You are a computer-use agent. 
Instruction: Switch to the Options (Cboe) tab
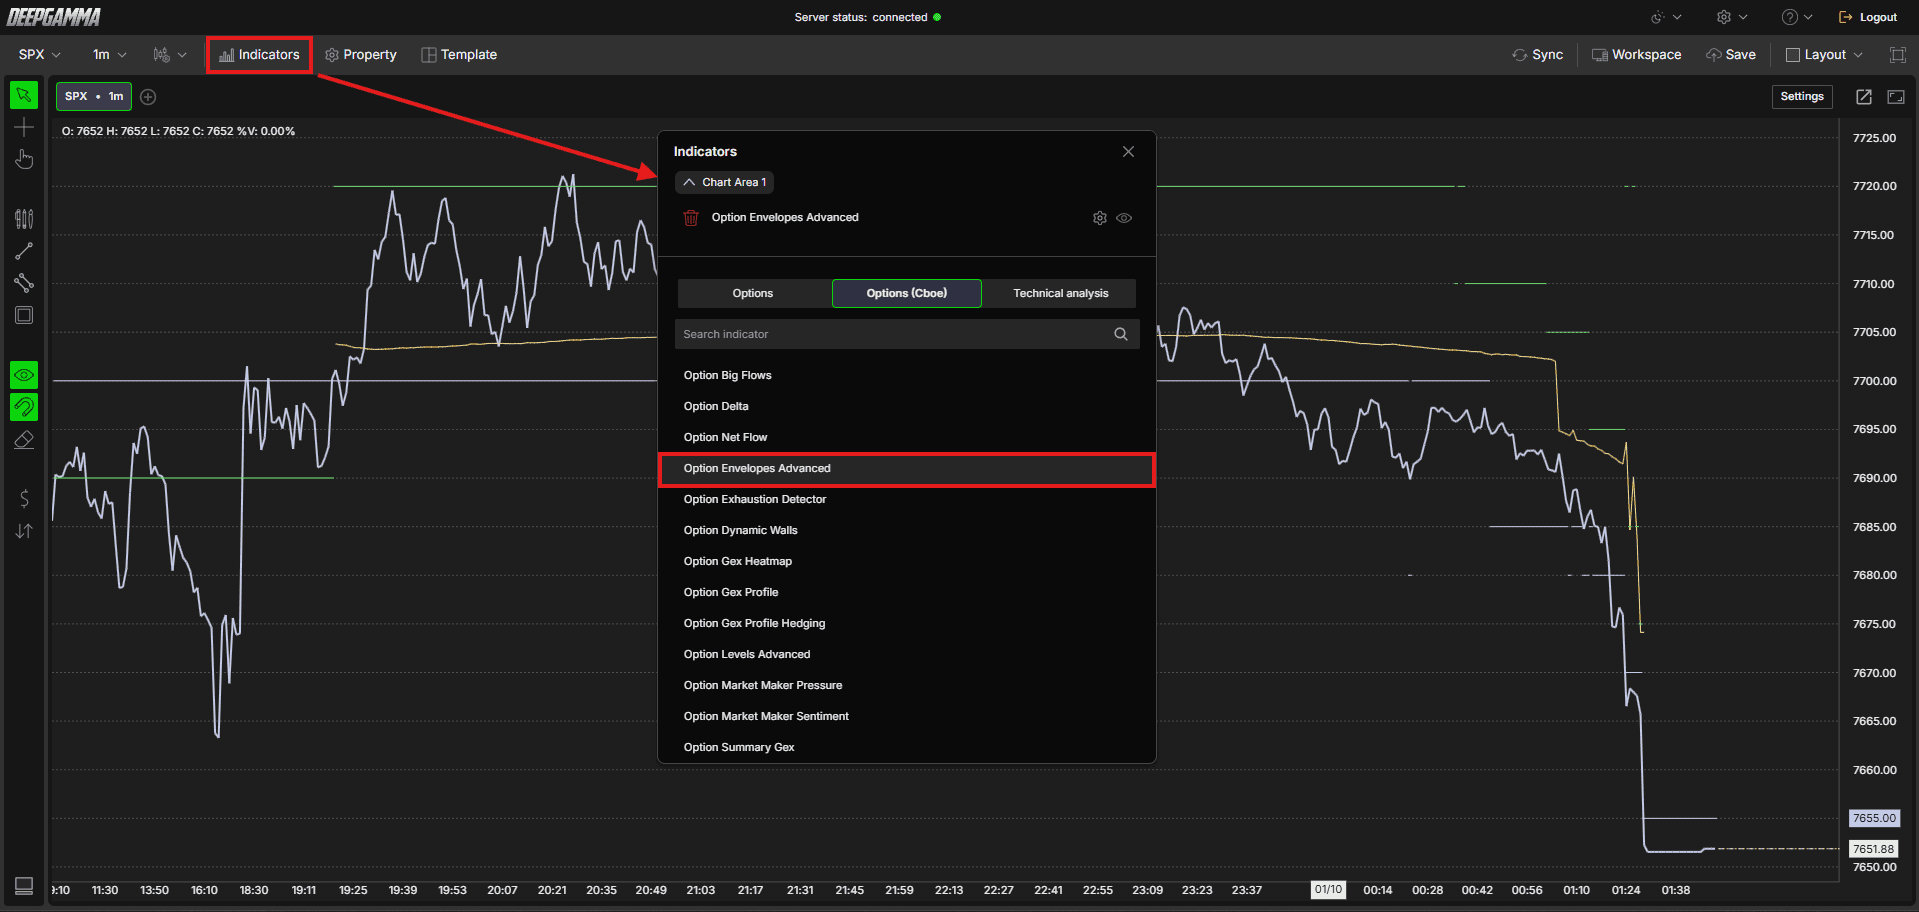907,293
